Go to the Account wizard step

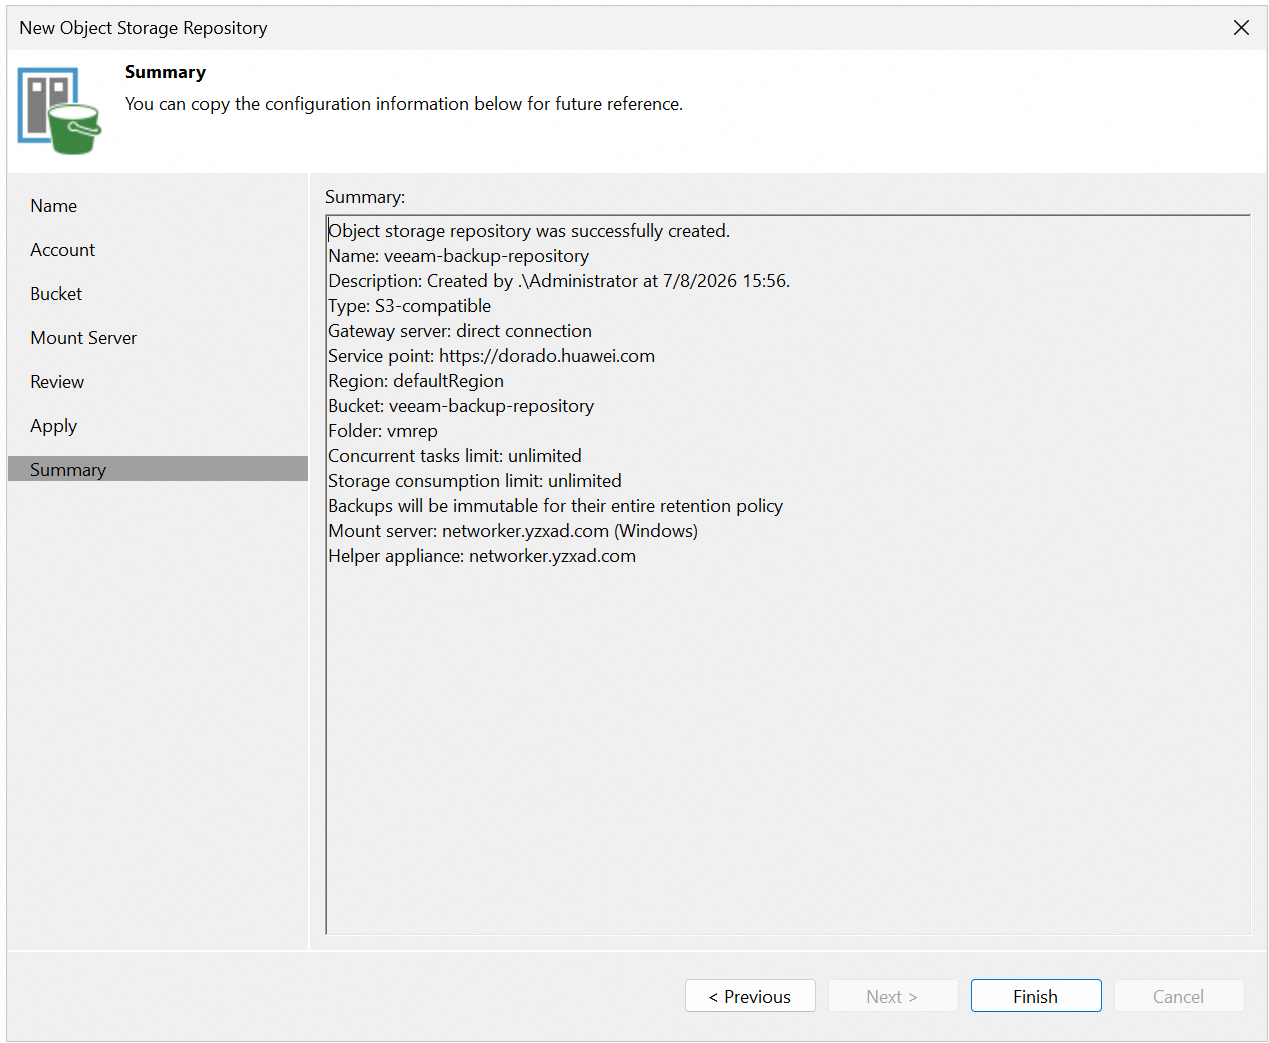(x=62, y=250)
